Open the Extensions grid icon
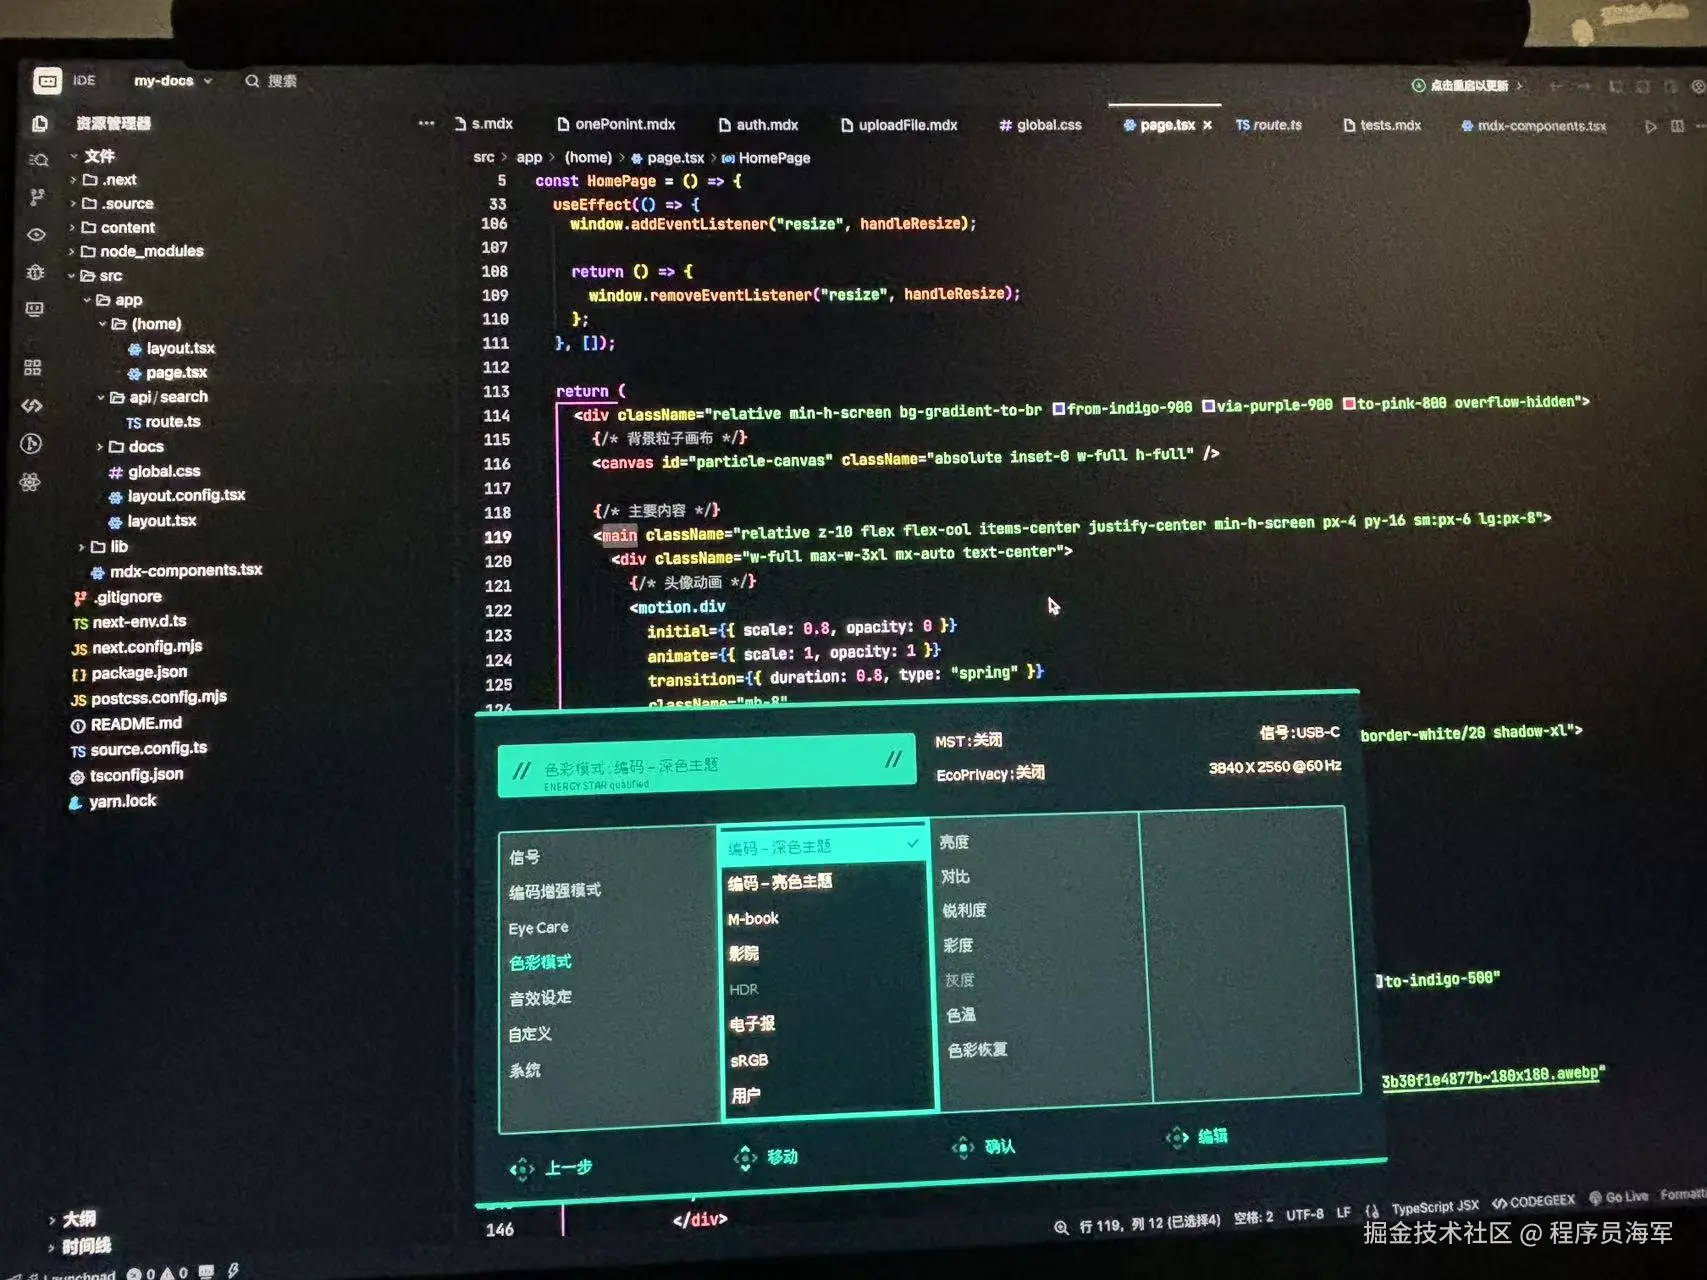Image resolution: width=1707 pixels, height=1280 pixels. point(33,368)
